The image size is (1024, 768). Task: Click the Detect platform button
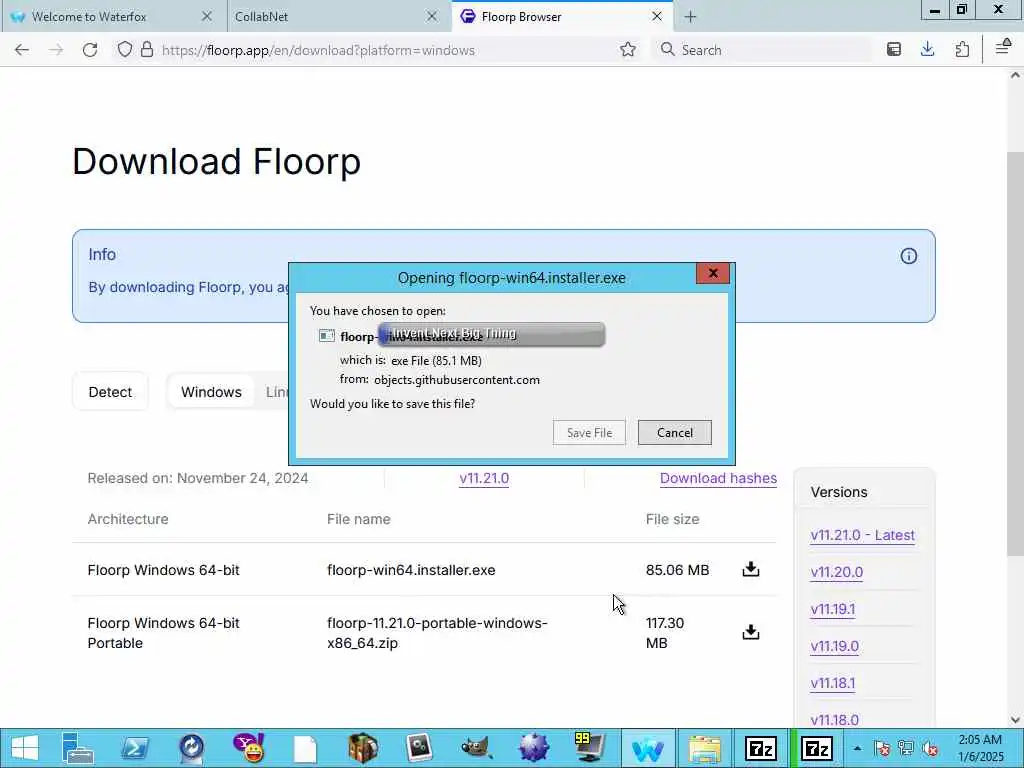pyautogui.click(x=110, y=392)
